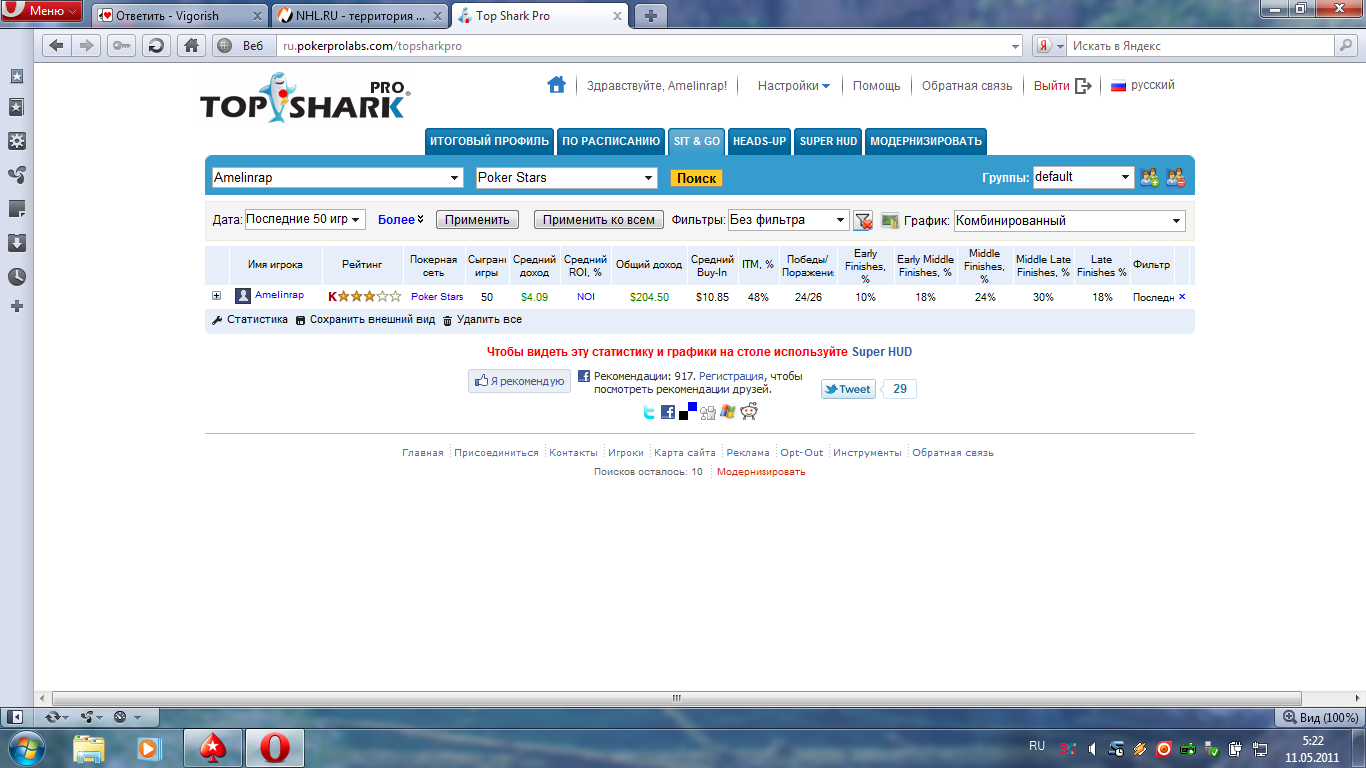1366x768 pixels.
Task: Click the Windows Start orb
Action: [27, 748]
